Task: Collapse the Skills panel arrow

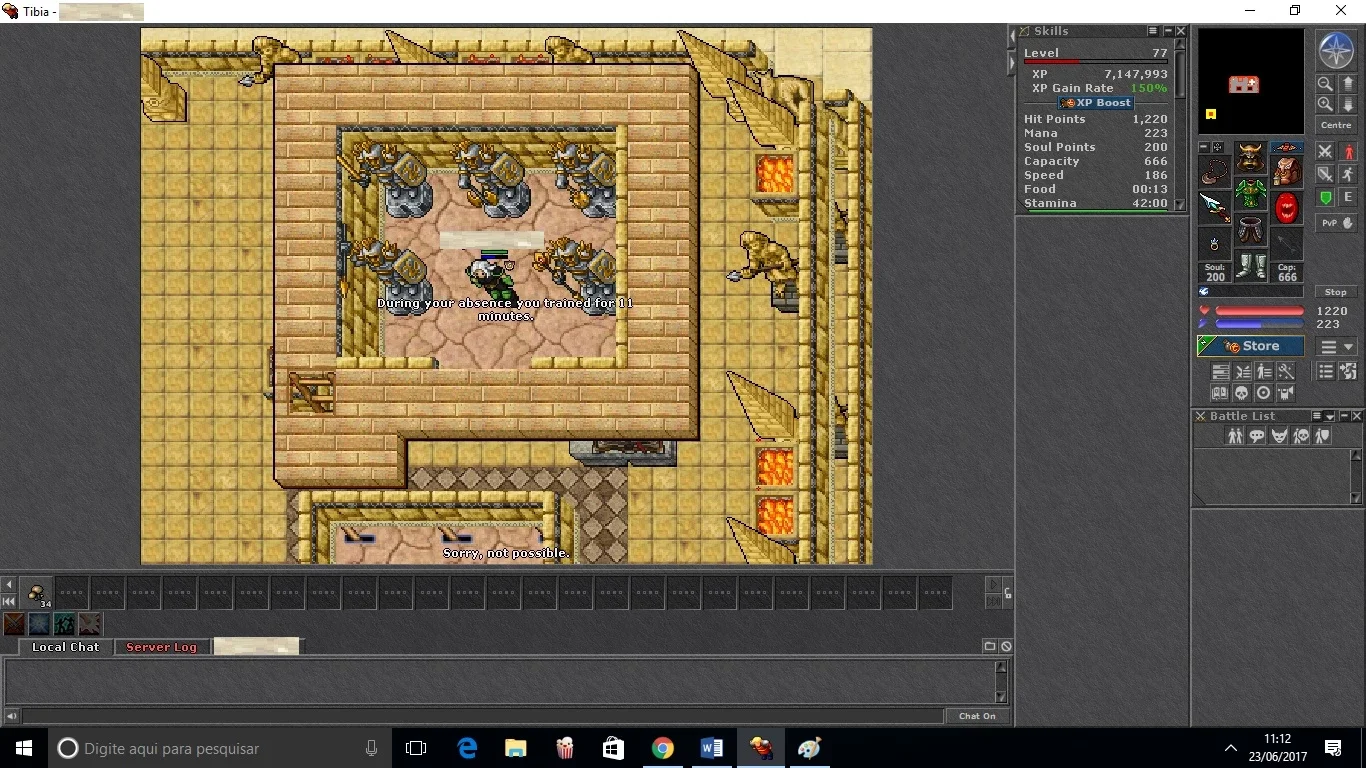Action: point(1168,31)
